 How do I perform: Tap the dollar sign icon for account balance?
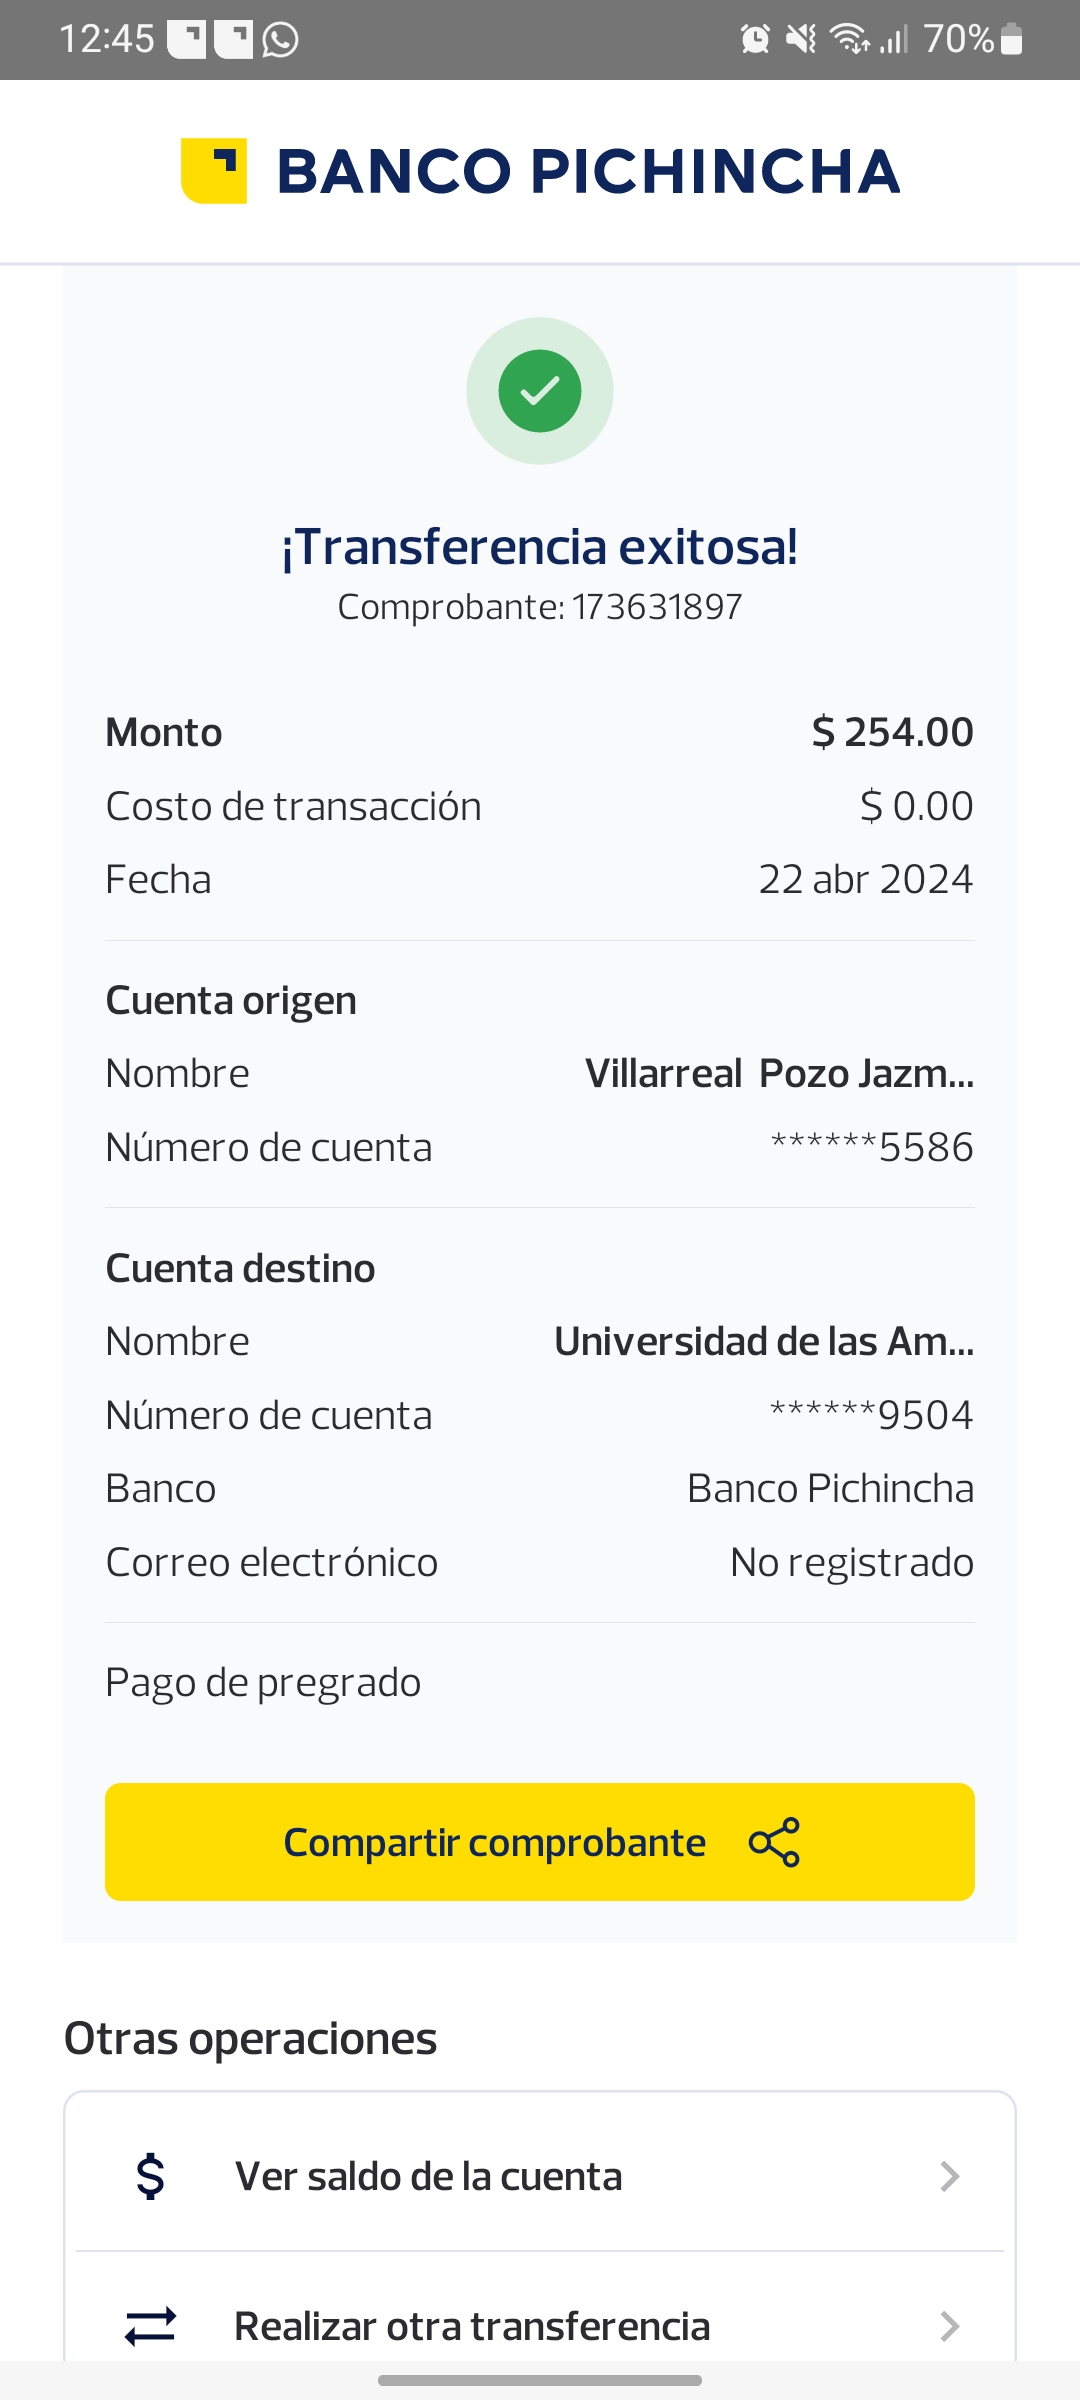click(151, 2176)
